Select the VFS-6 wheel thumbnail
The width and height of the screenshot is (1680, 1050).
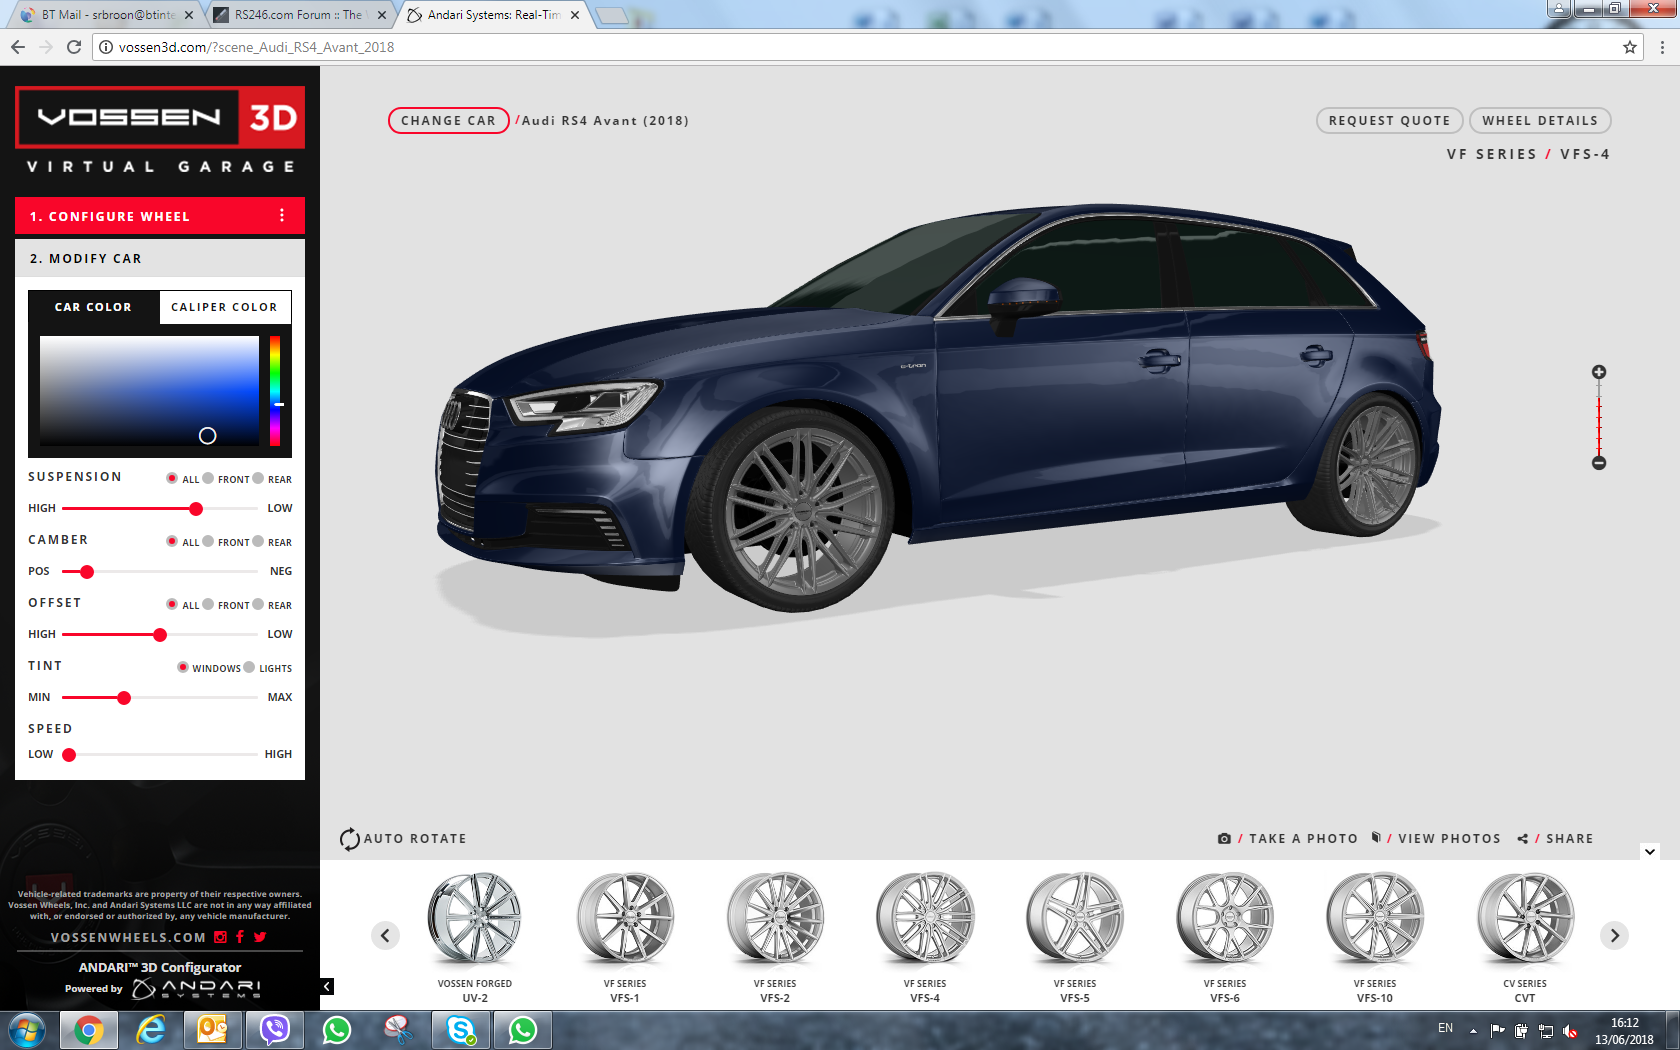tap(1224, 920)
